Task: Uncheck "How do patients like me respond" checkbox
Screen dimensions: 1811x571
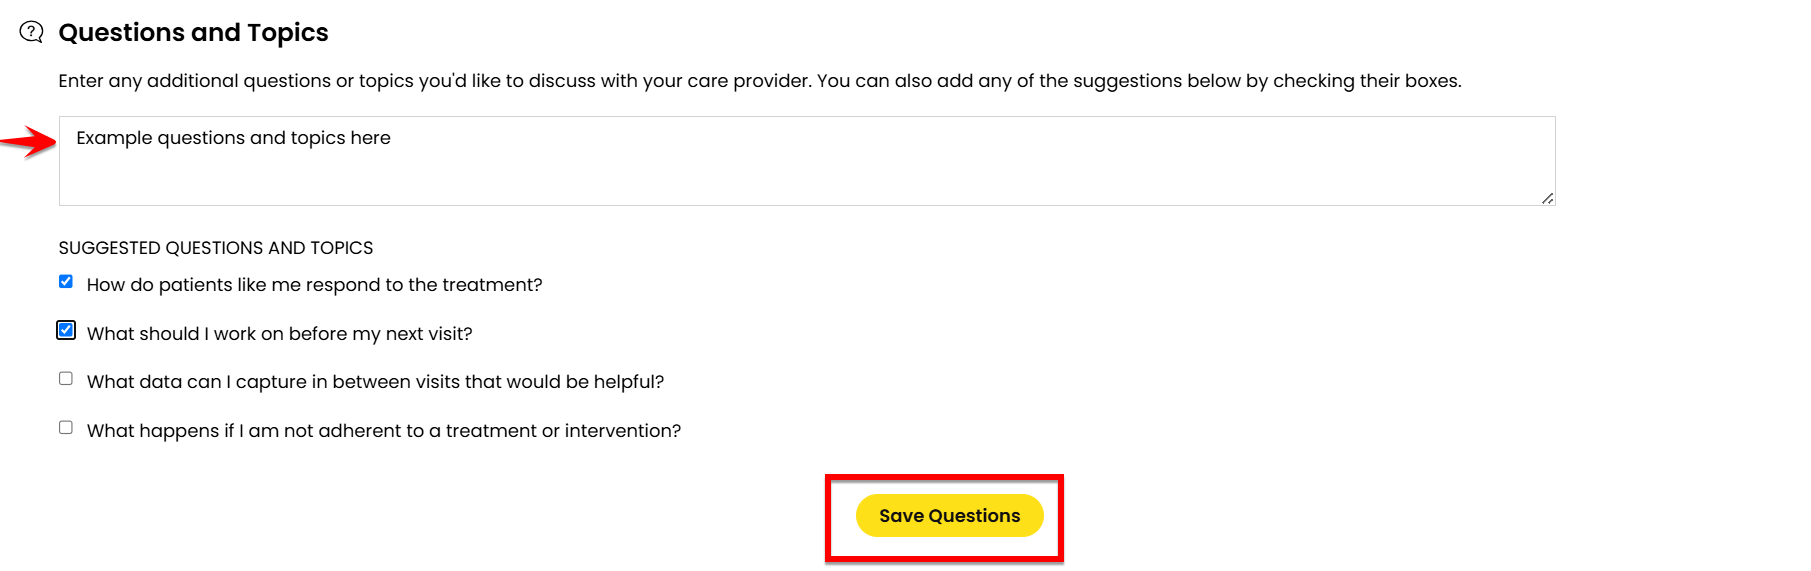Action: (66, 282)
